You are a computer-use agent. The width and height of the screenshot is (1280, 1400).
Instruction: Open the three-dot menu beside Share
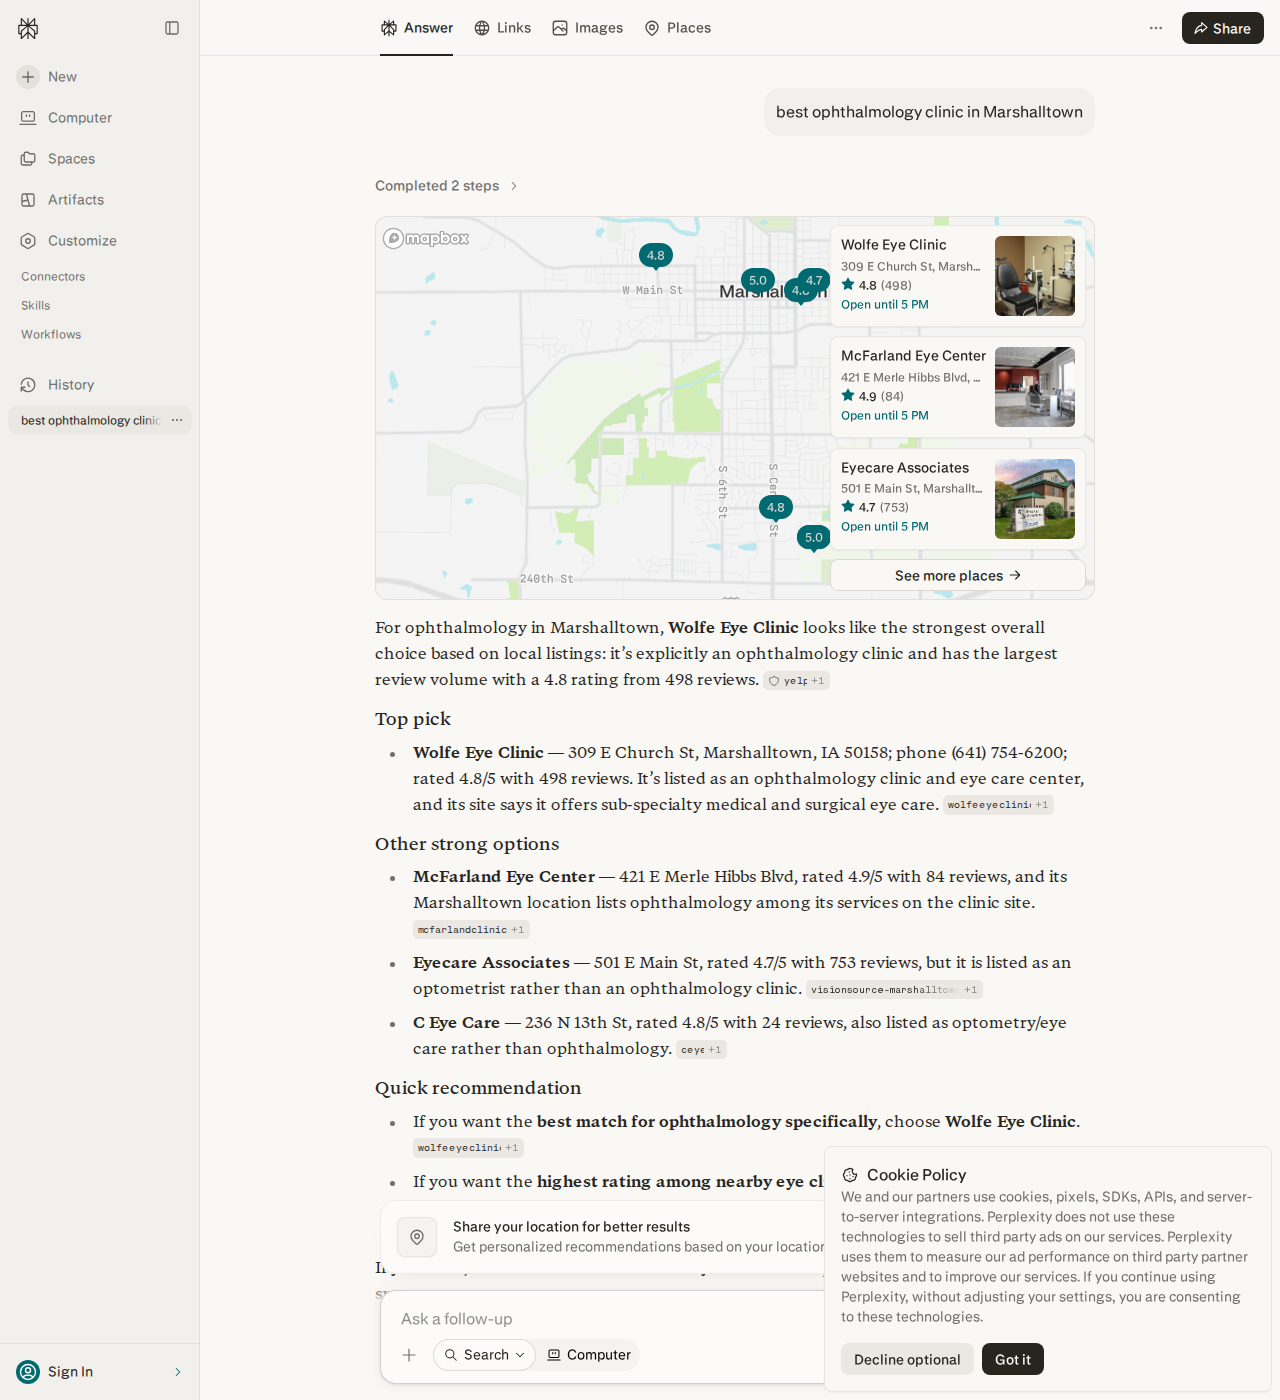click(1156, 28)
